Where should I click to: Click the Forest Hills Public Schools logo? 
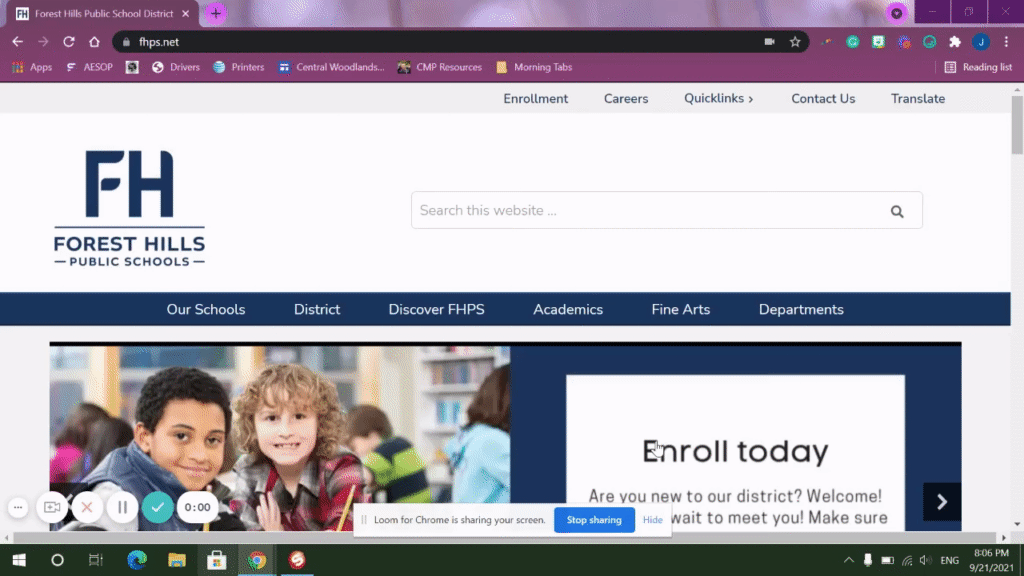click(129, 208)
